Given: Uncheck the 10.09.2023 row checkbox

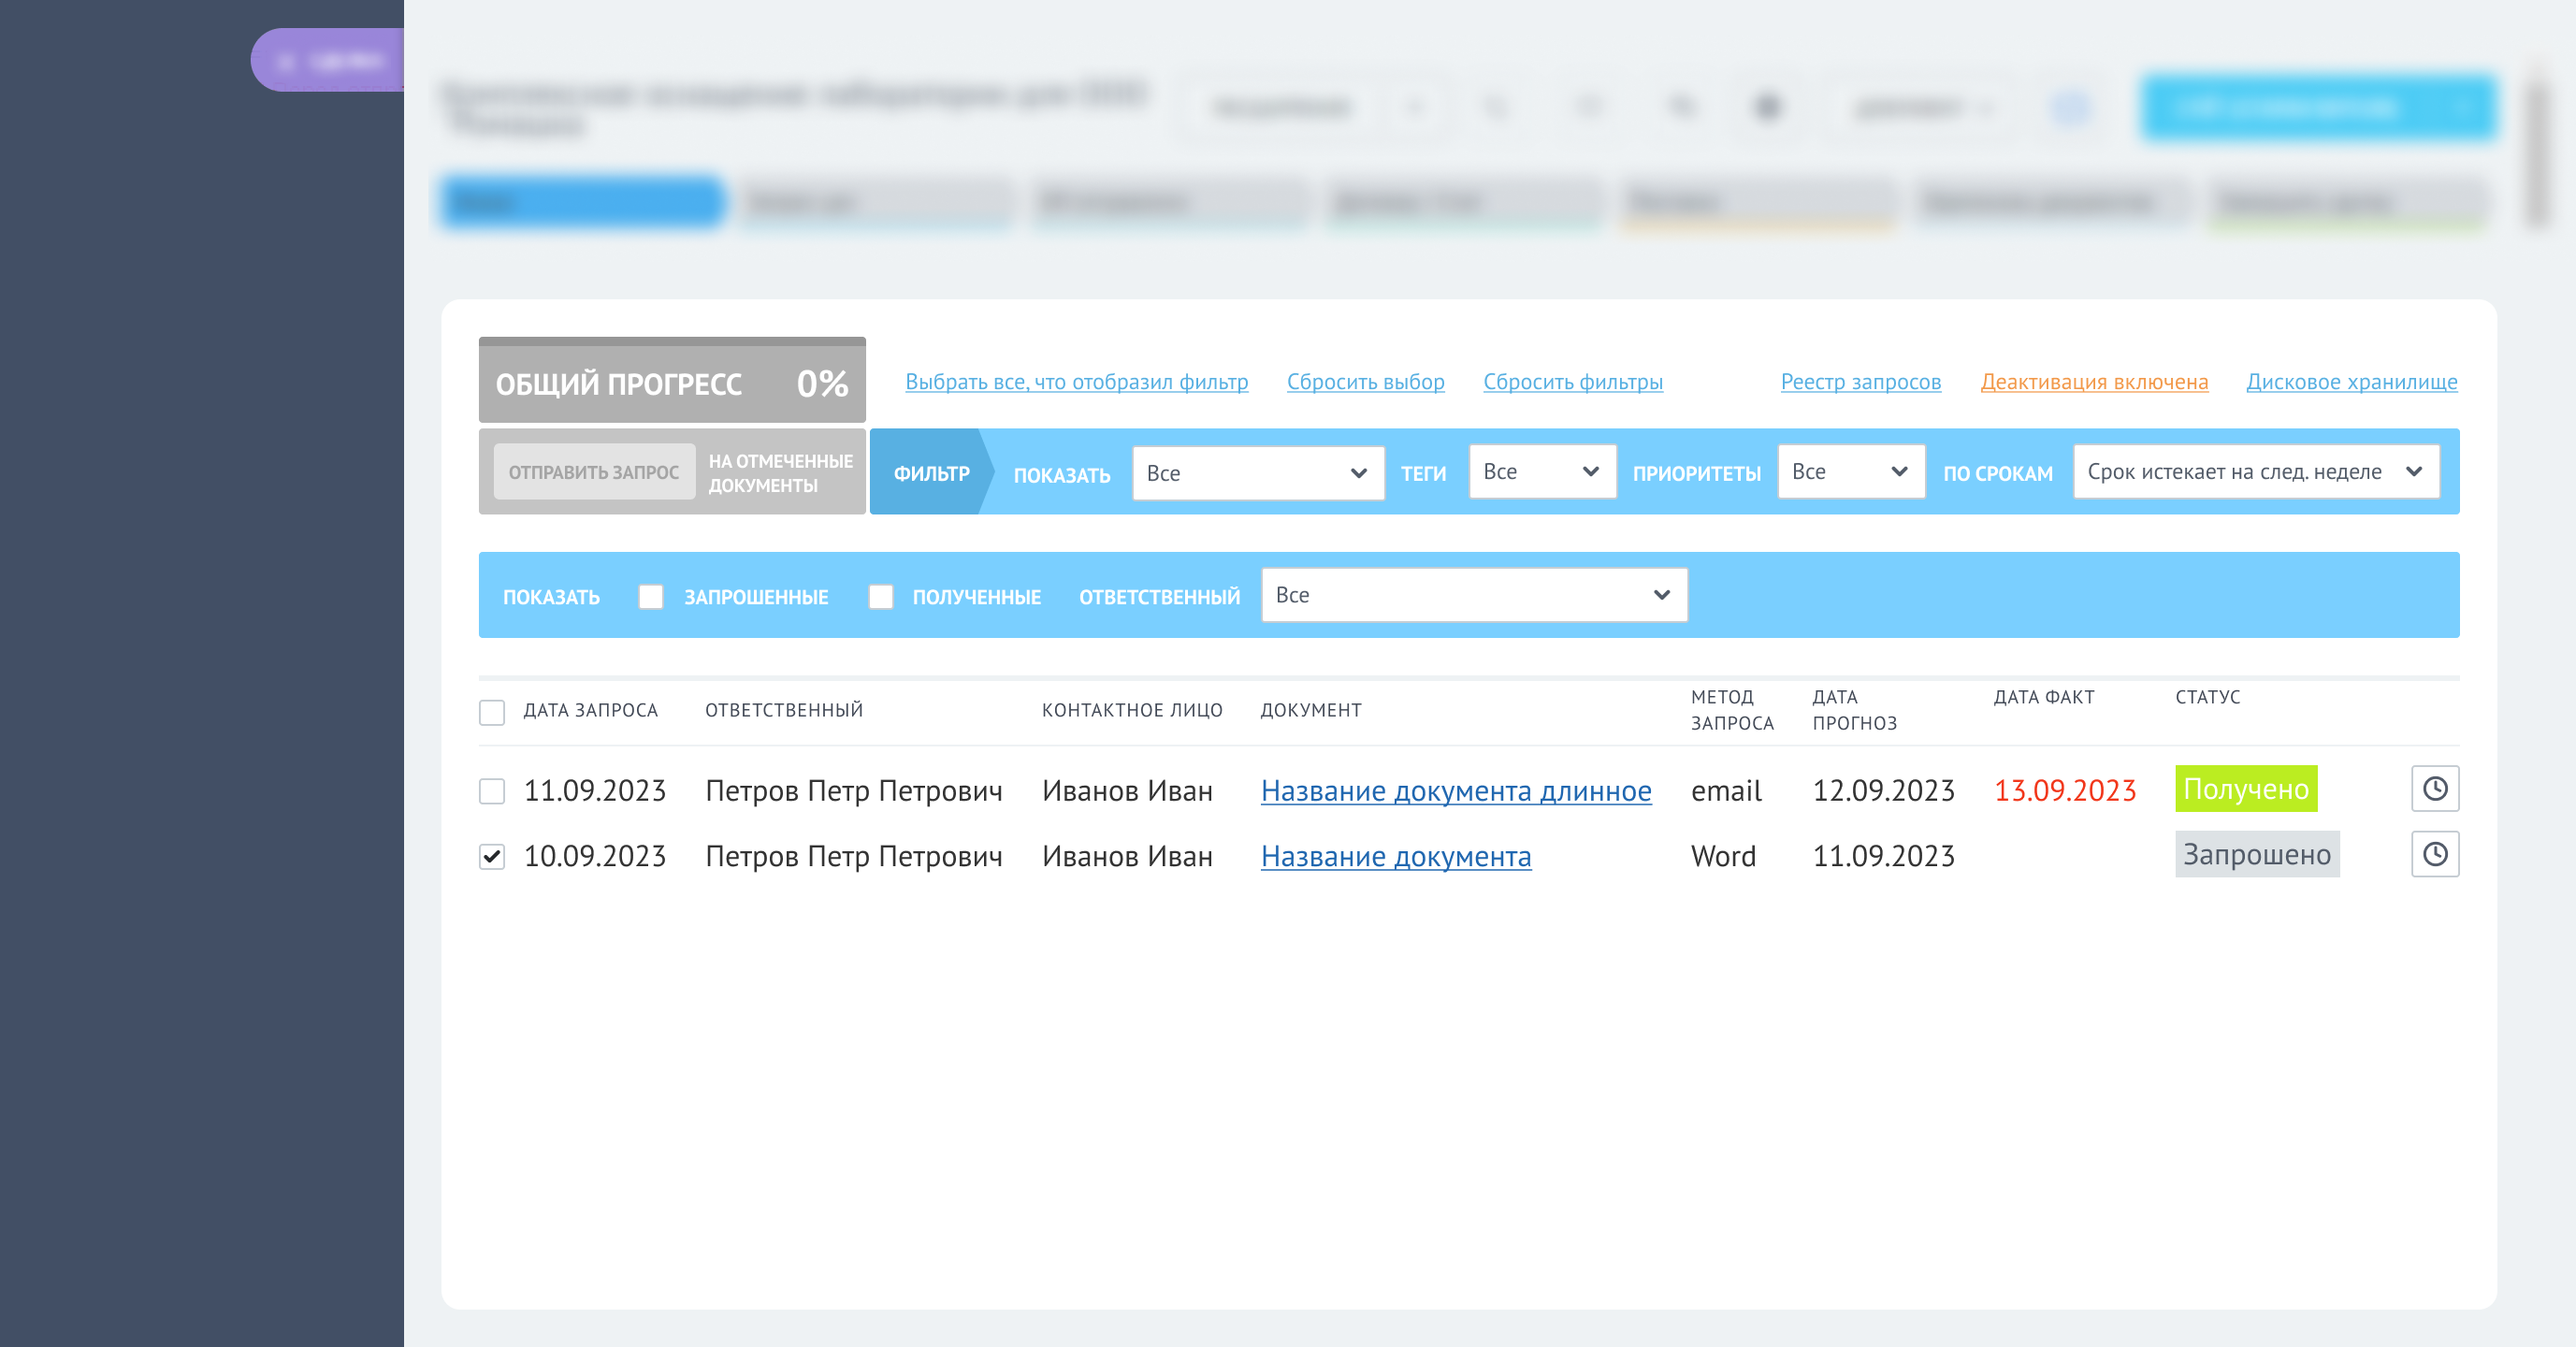Looking at the screenshot, I should coord(492,856).
